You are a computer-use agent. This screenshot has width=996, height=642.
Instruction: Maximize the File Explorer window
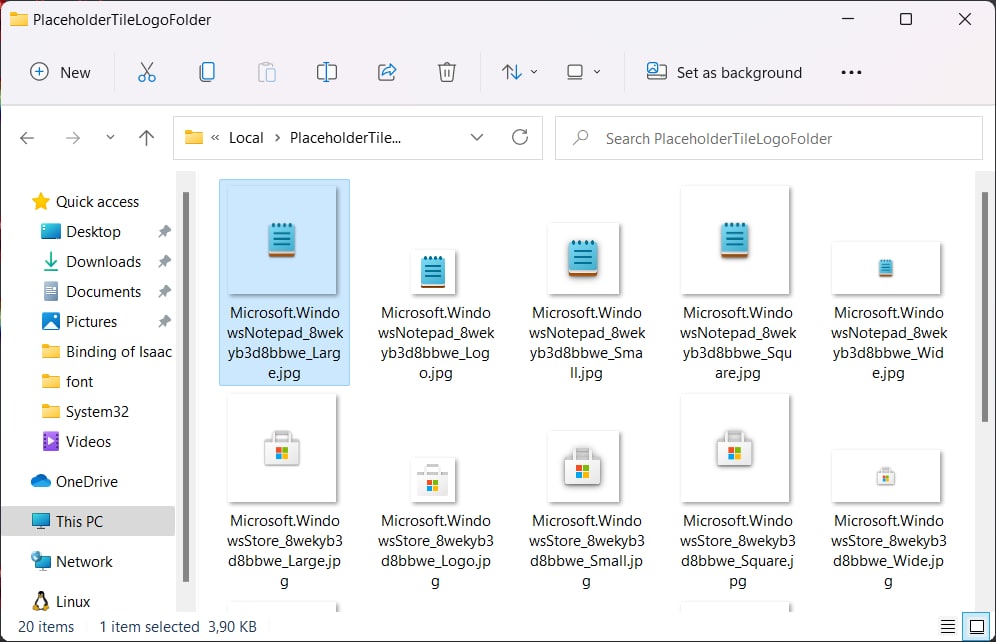tap(906, 19)
